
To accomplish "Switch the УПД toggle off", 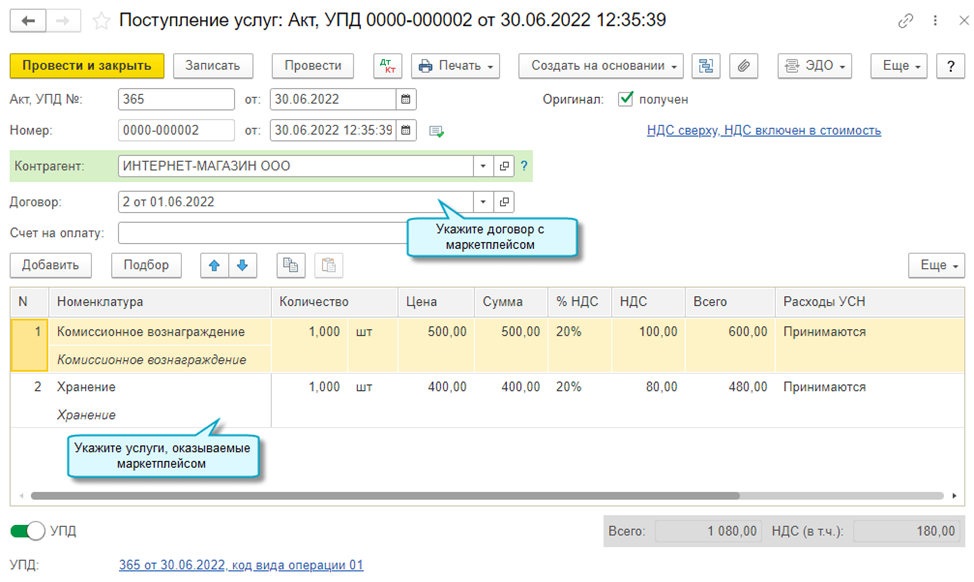I will [28, 531].
